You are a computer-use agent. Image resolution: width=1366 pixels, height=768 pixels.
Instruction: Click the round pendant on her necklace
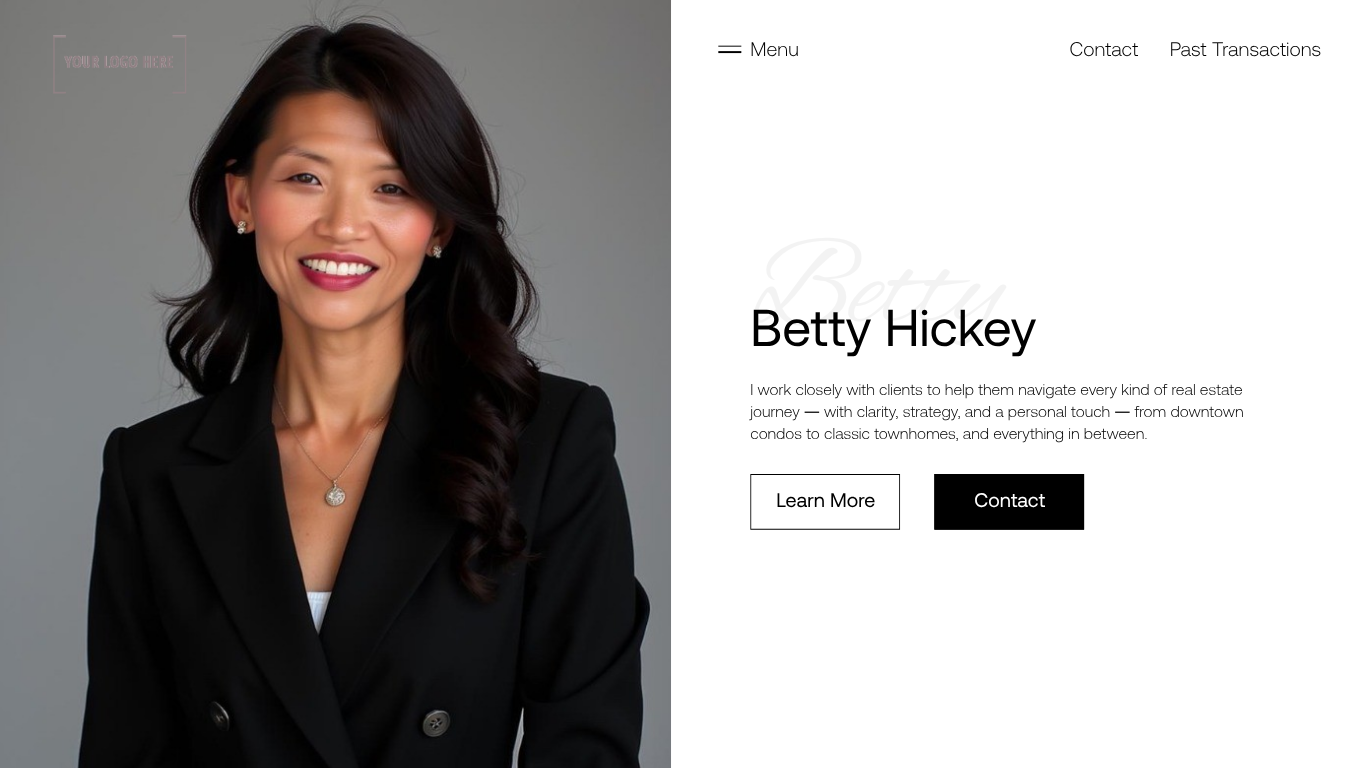point(335,494)
